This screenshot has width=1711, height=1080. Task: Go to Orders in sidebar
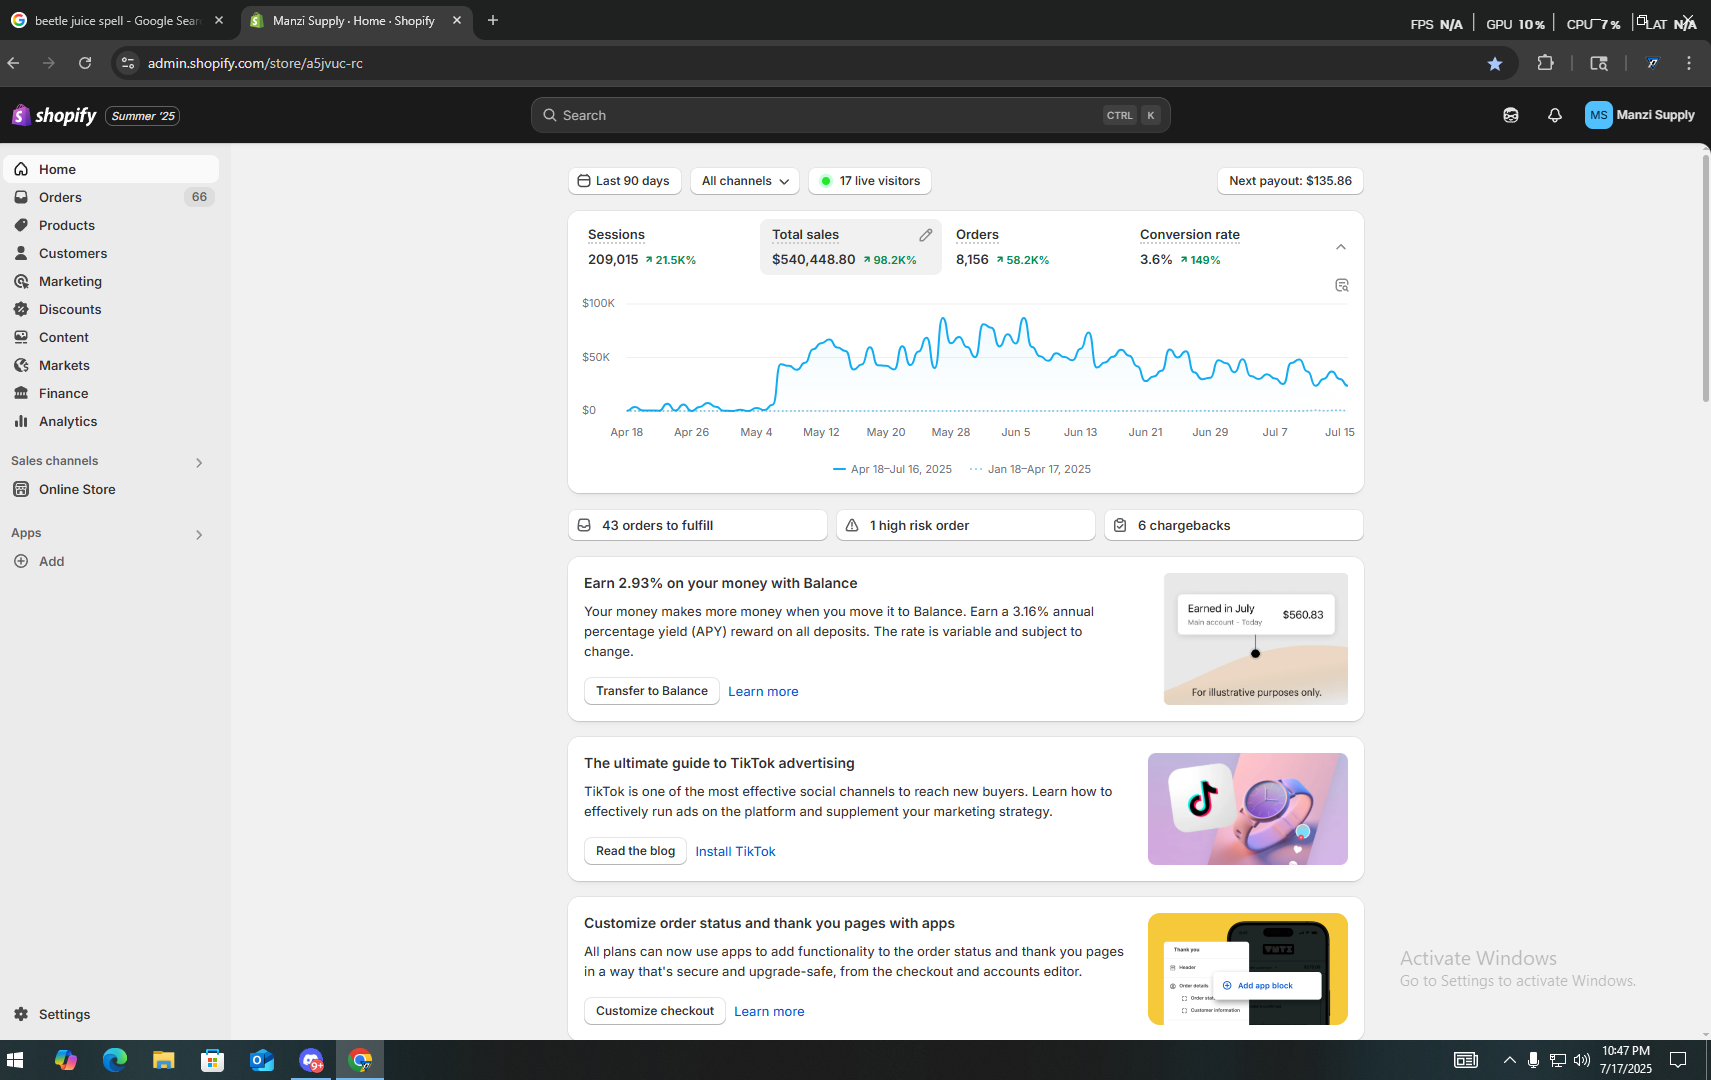tap(60, 198)
